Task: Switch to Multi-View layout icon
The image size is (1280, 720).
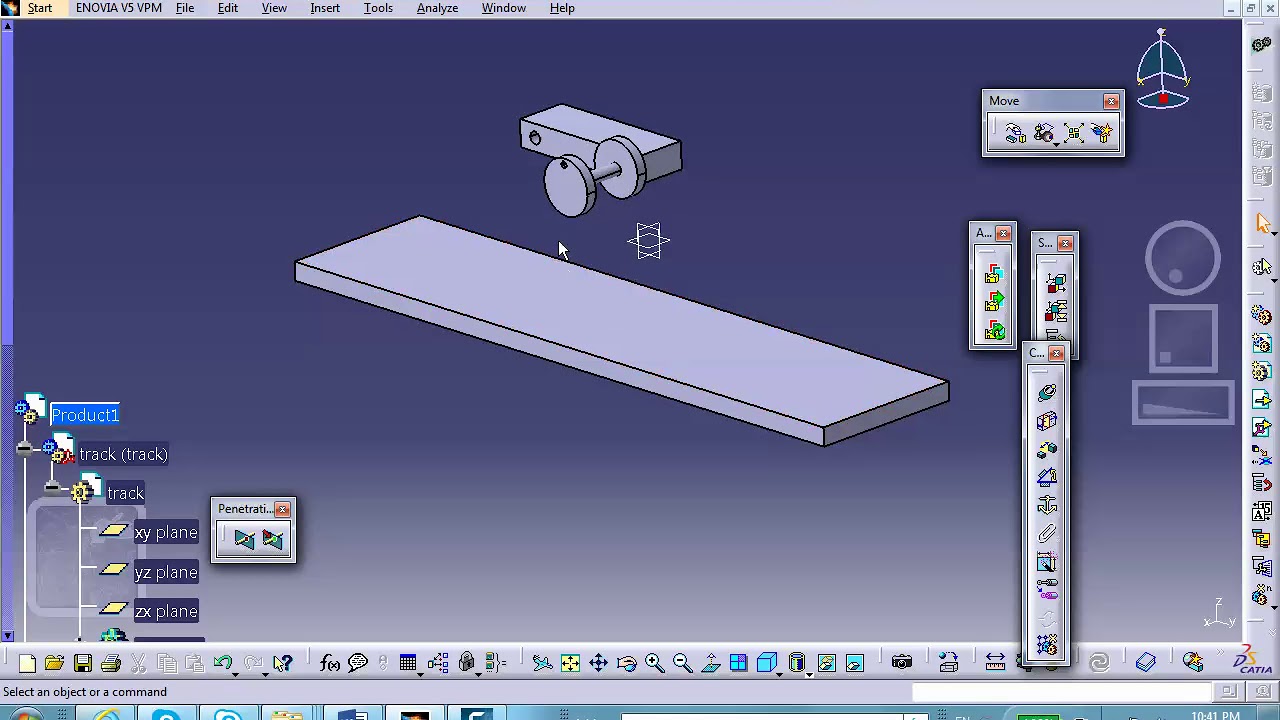Action: tap(738, 663)
